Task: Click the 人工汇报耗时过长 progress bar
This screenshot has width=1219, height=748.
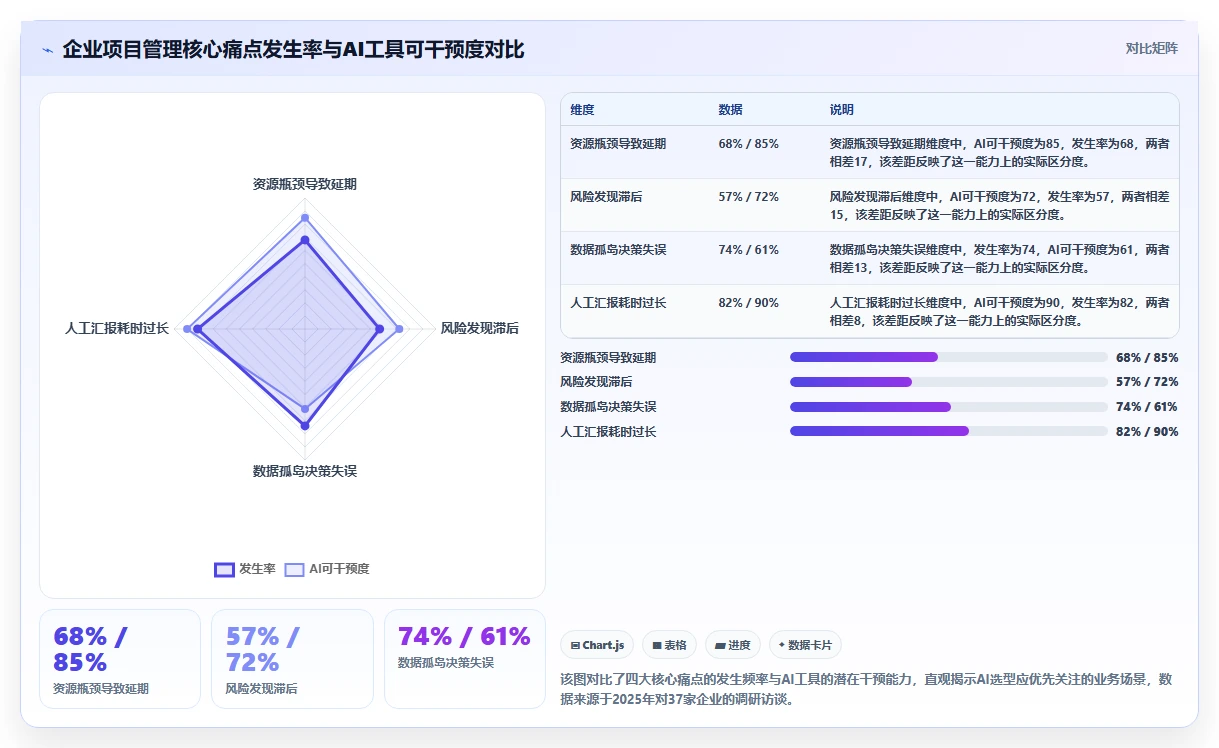Action: coord(948,431)
